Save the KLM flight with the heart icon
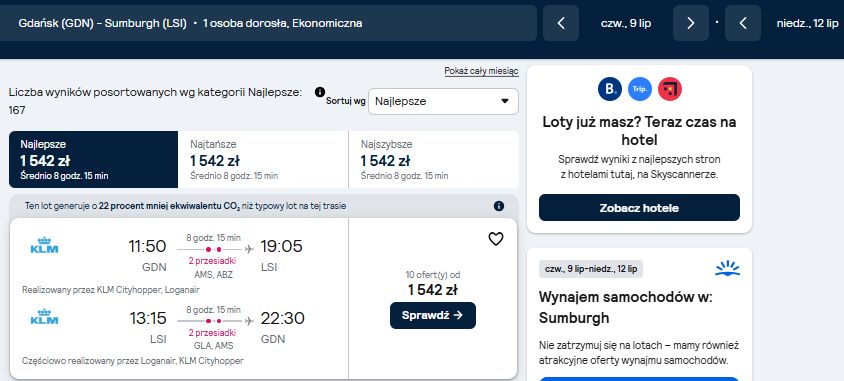Viewport: 844px width, 381px height. coord(496,239)
